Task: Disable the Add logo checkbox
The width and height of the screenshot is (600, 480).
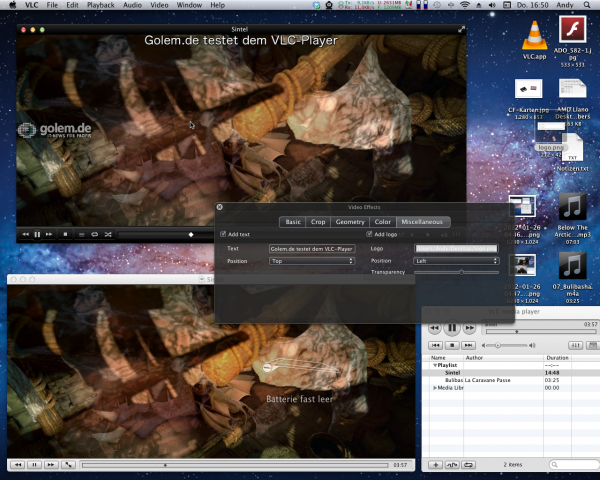Action: [369, 234]
